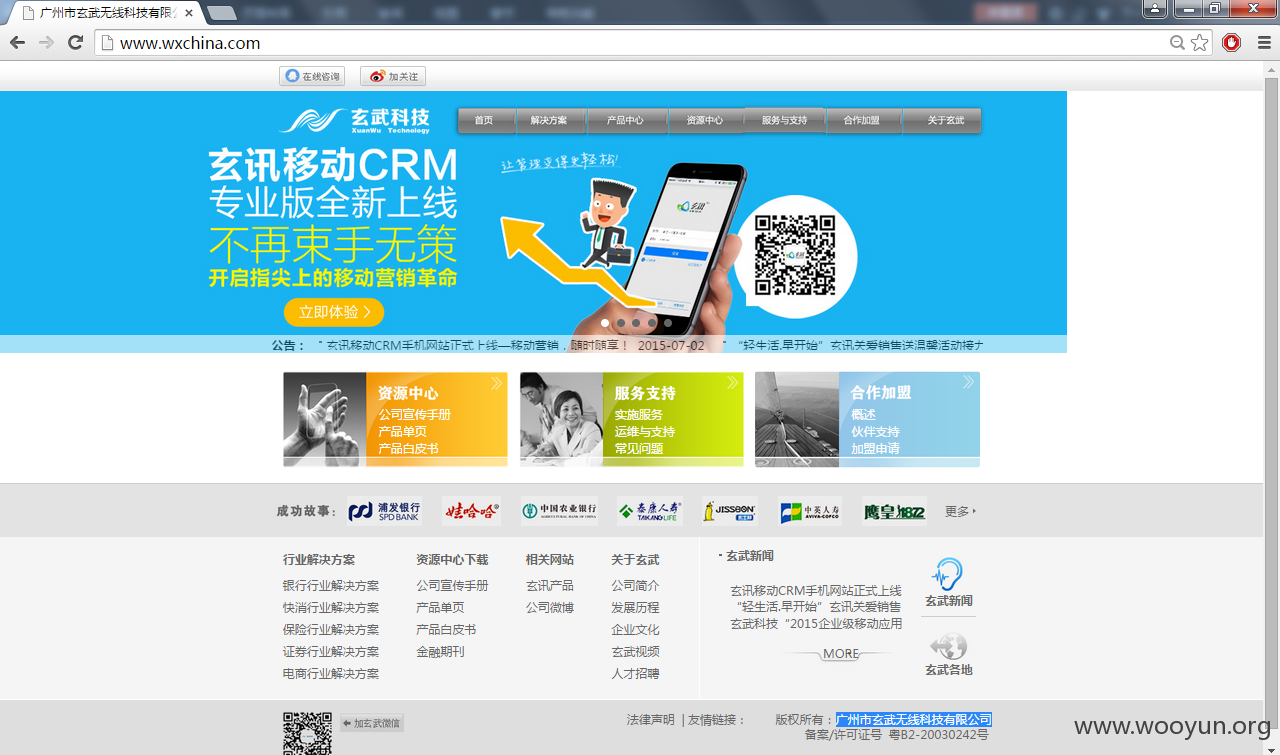
Task: Click the 鹰皇 success story logo
Action: pos(894,511)
